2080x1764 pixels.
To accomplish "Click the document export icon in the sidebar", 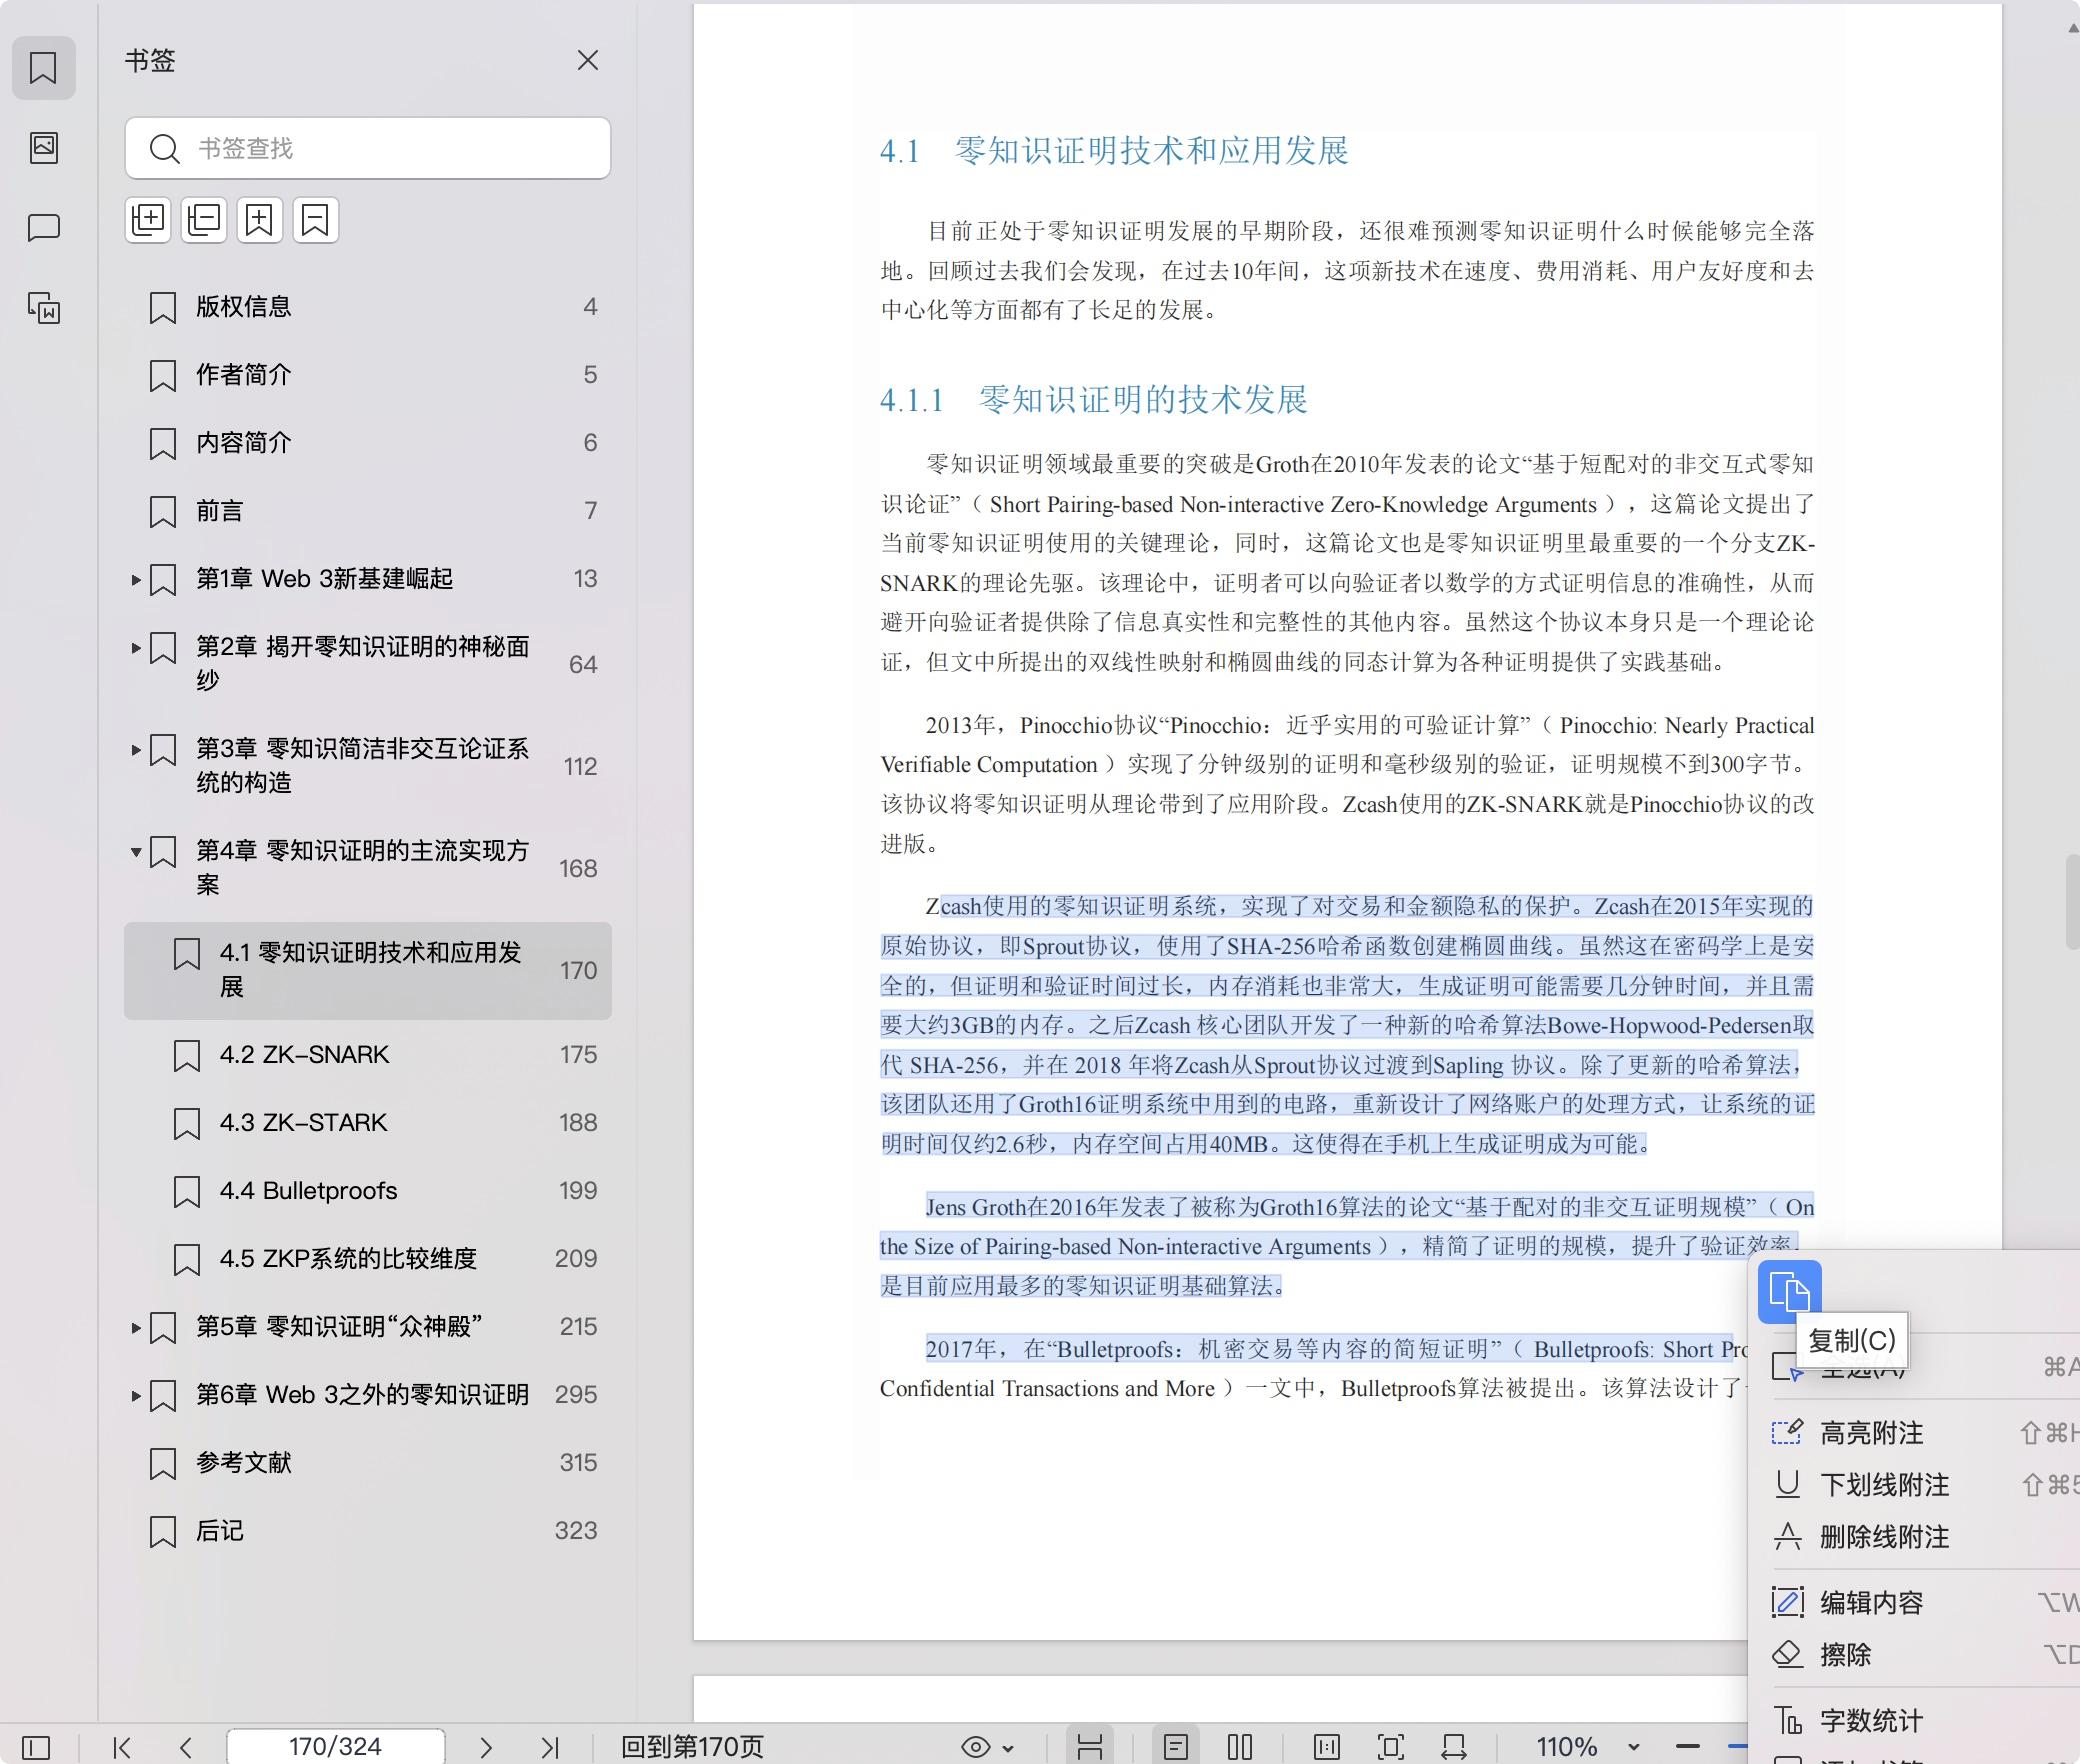I will point(44,310).
